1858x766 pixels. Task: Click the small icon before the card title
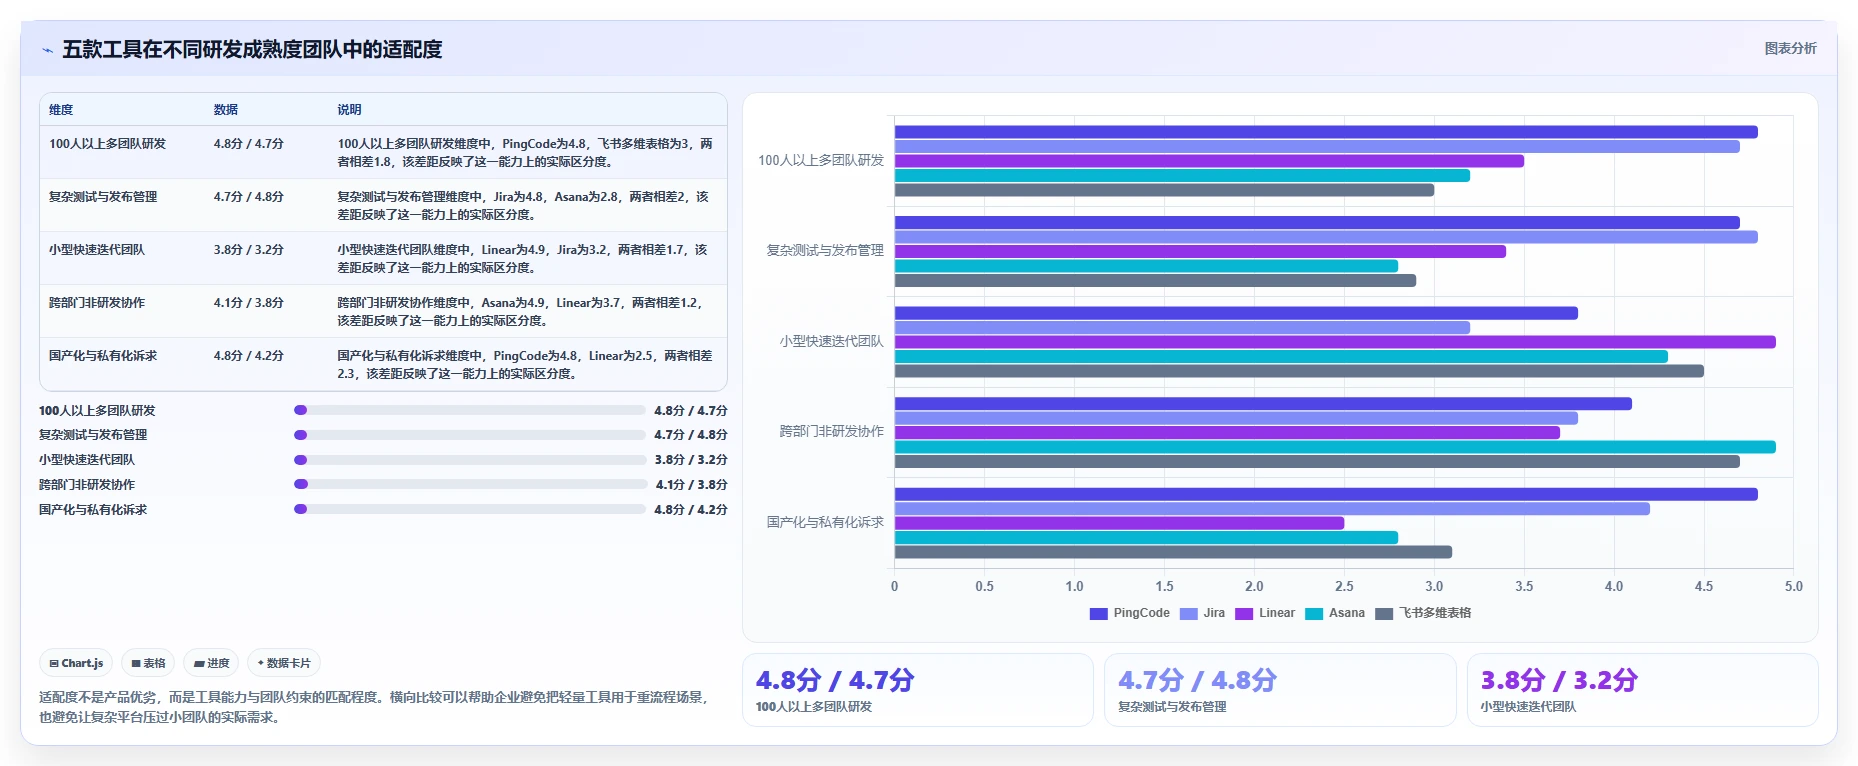click(47, 50)
